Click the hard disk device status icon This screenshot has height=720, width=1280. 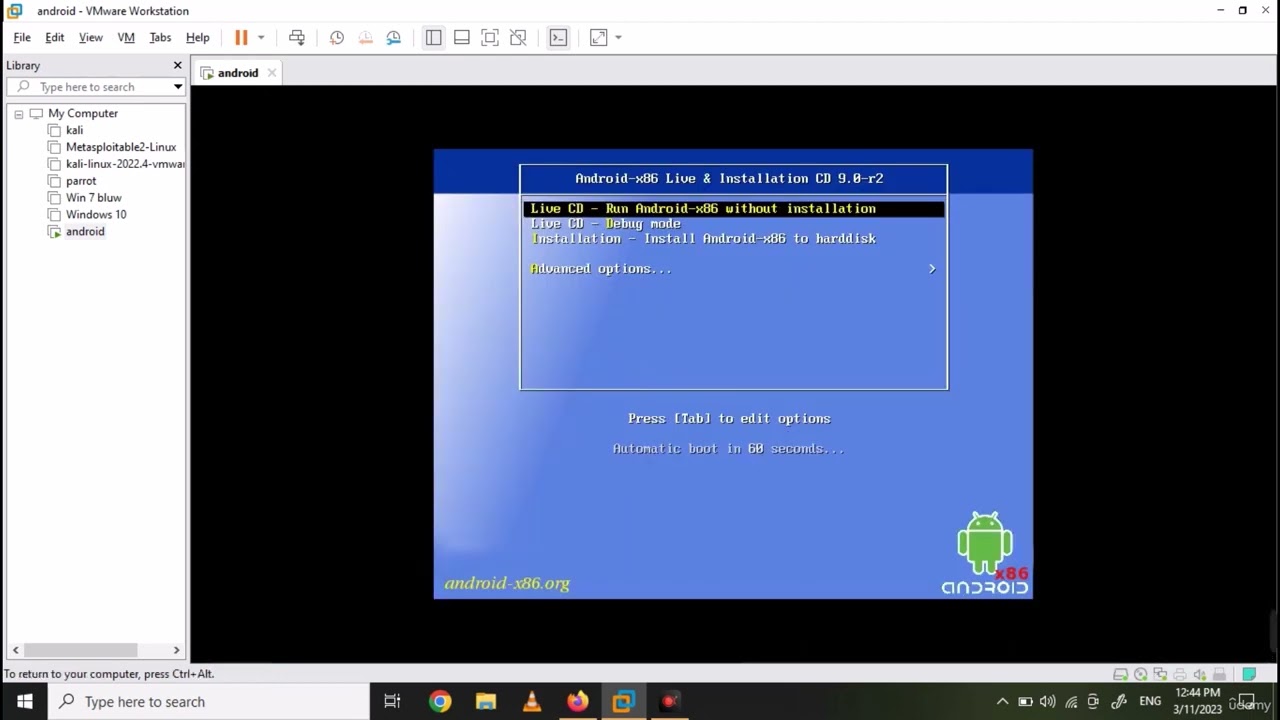point(1120,675)
